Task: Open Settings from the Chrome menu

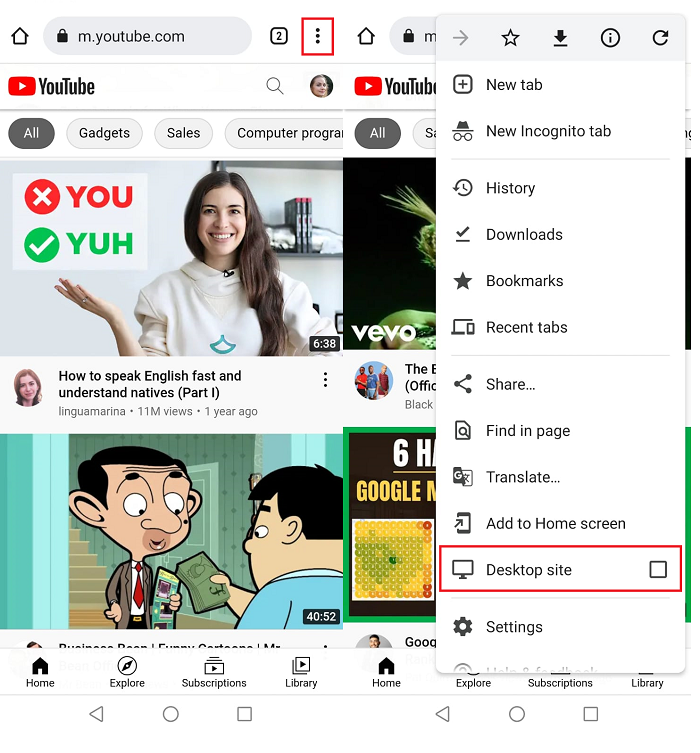Action: (560, 627)
